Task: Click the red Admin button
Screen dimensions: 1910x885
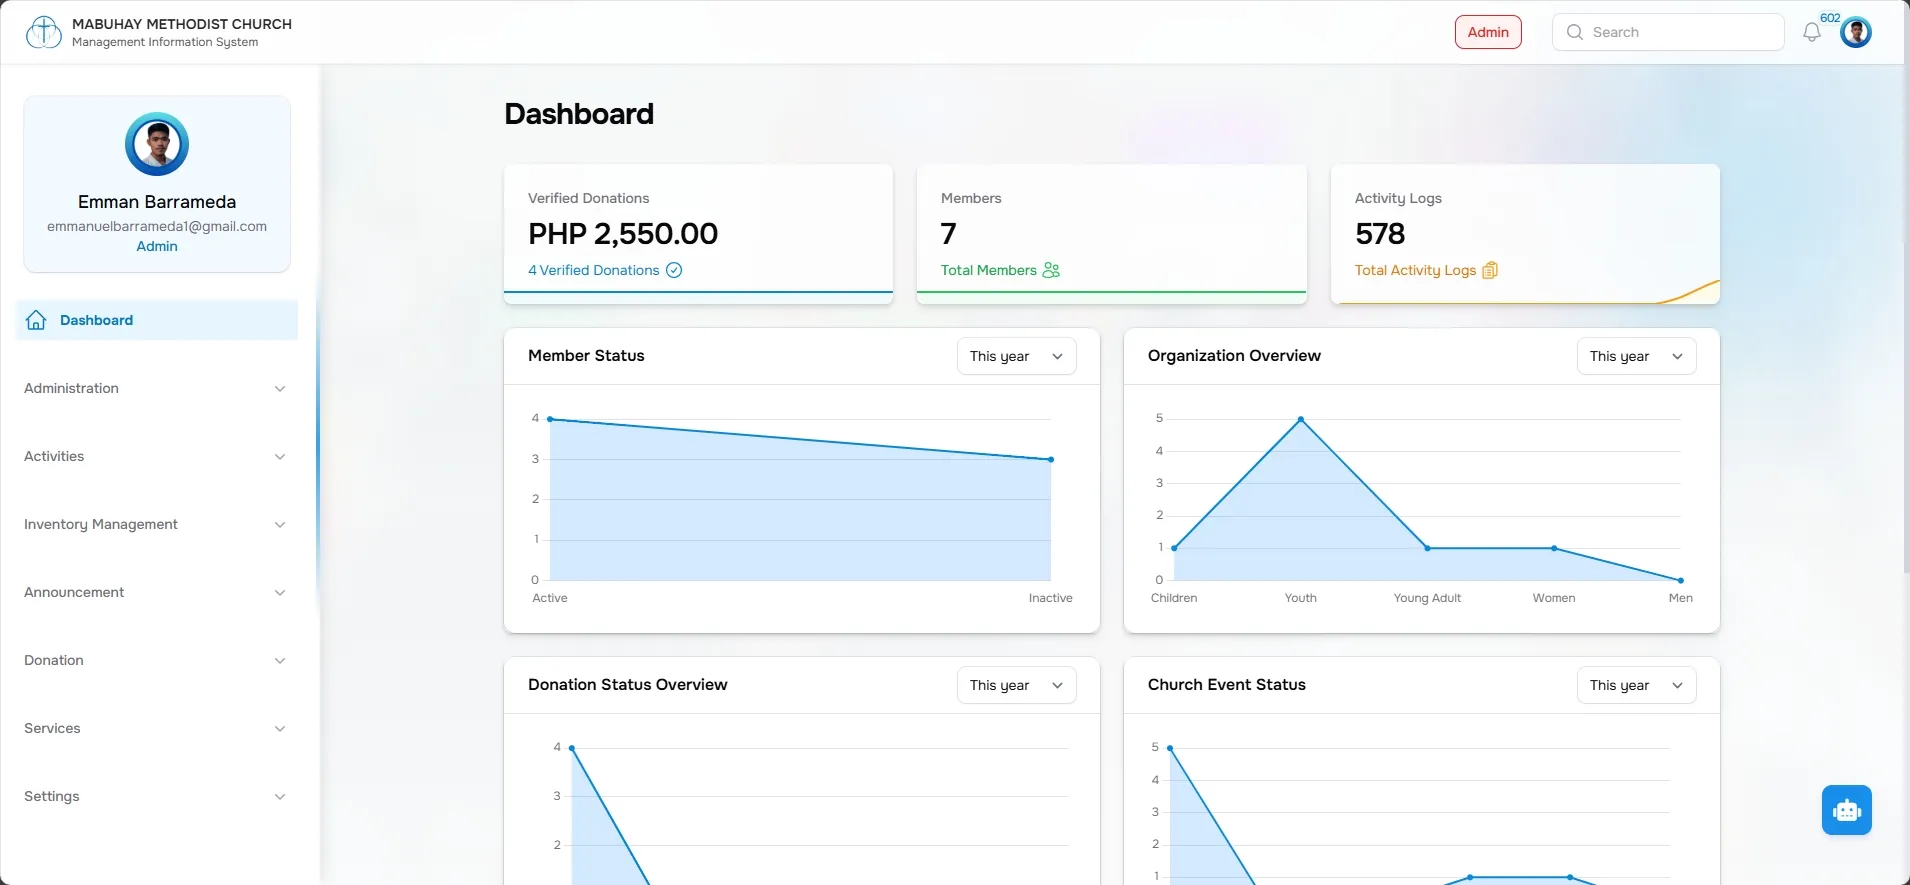Action: [1488, 32]
